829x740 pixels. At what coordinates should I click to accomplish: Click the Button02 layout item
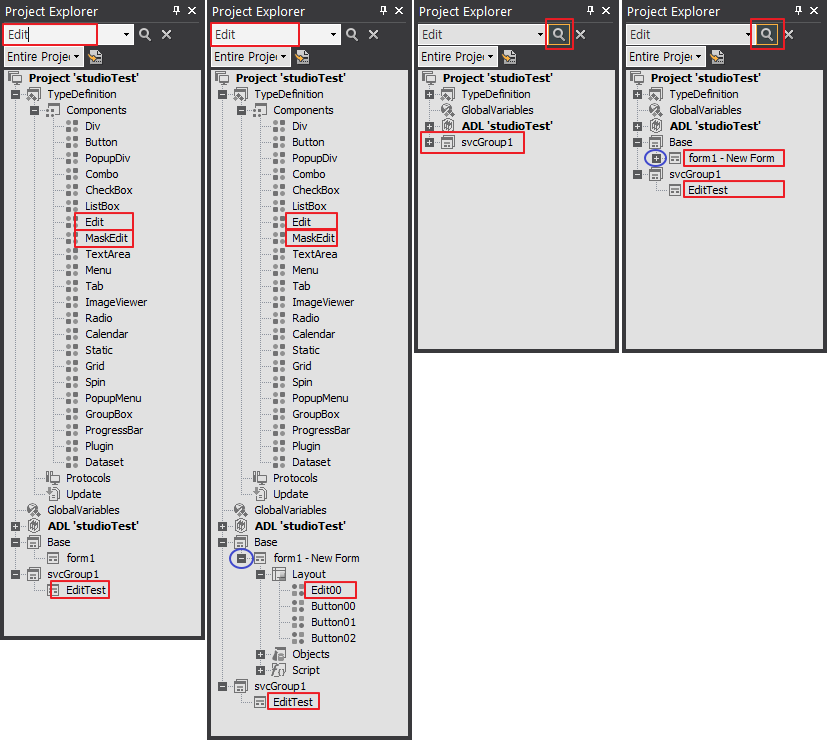tap(332, 638)
